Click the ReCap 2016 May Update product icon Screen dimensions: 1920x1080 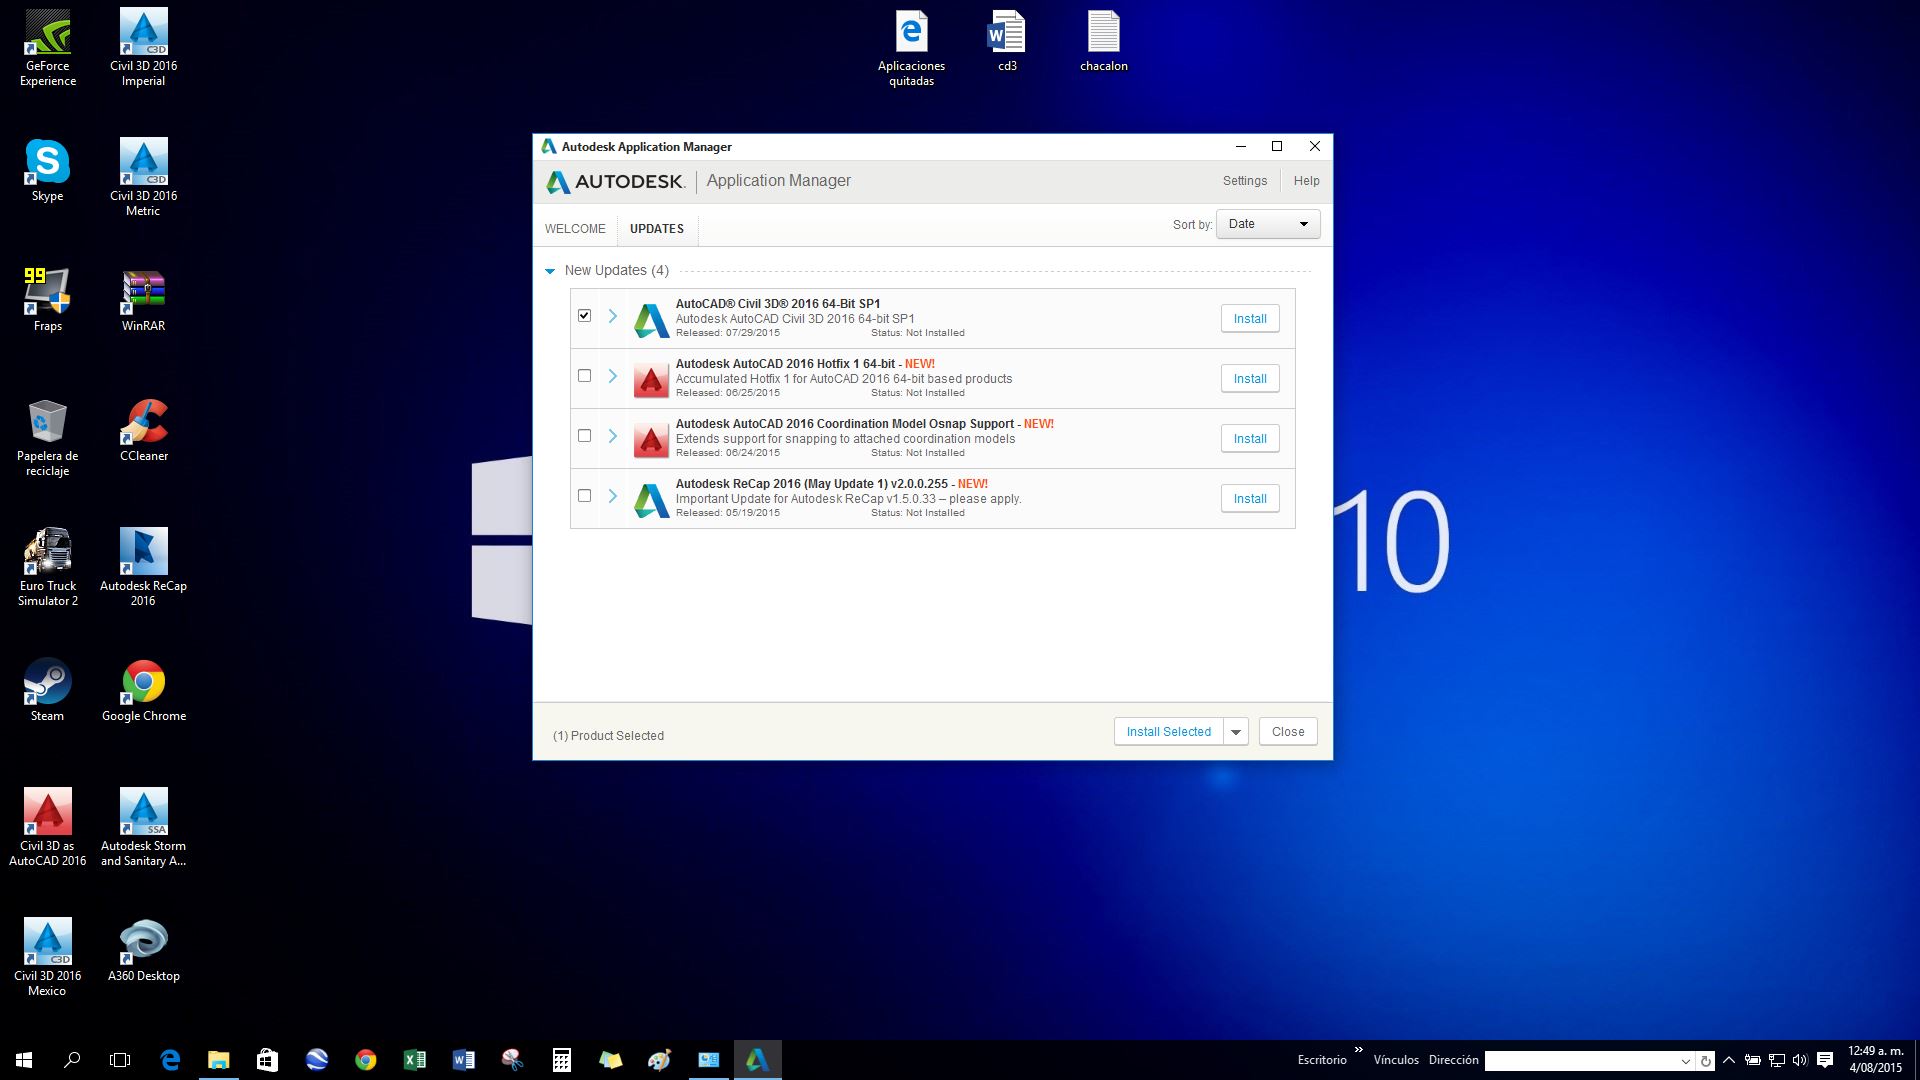[651, 499]
